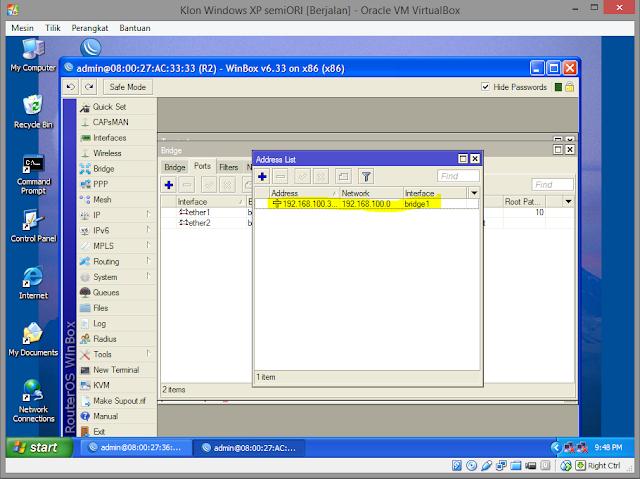The height and width of the screenshot is (479, 640).
Task: Click the Undo arrow in WinBox toolbar
Action: coord(71,87)
